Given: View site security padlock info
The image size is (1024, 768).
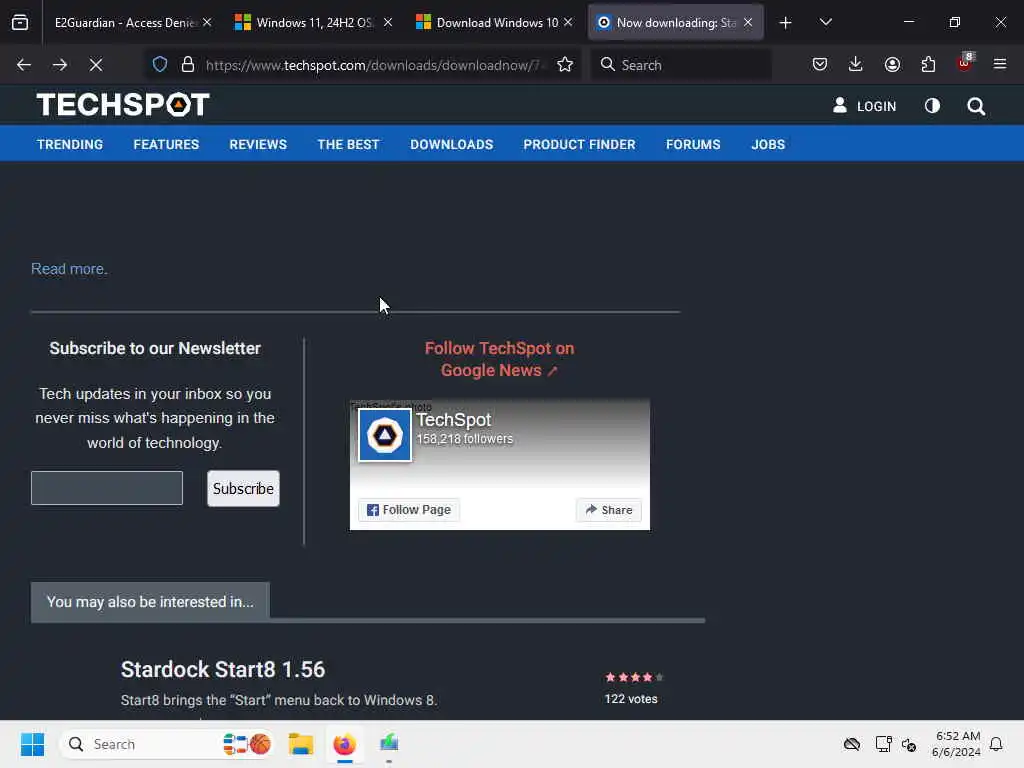Looking at the screenshot, I should pyautogui.click(x=188, y=64).
